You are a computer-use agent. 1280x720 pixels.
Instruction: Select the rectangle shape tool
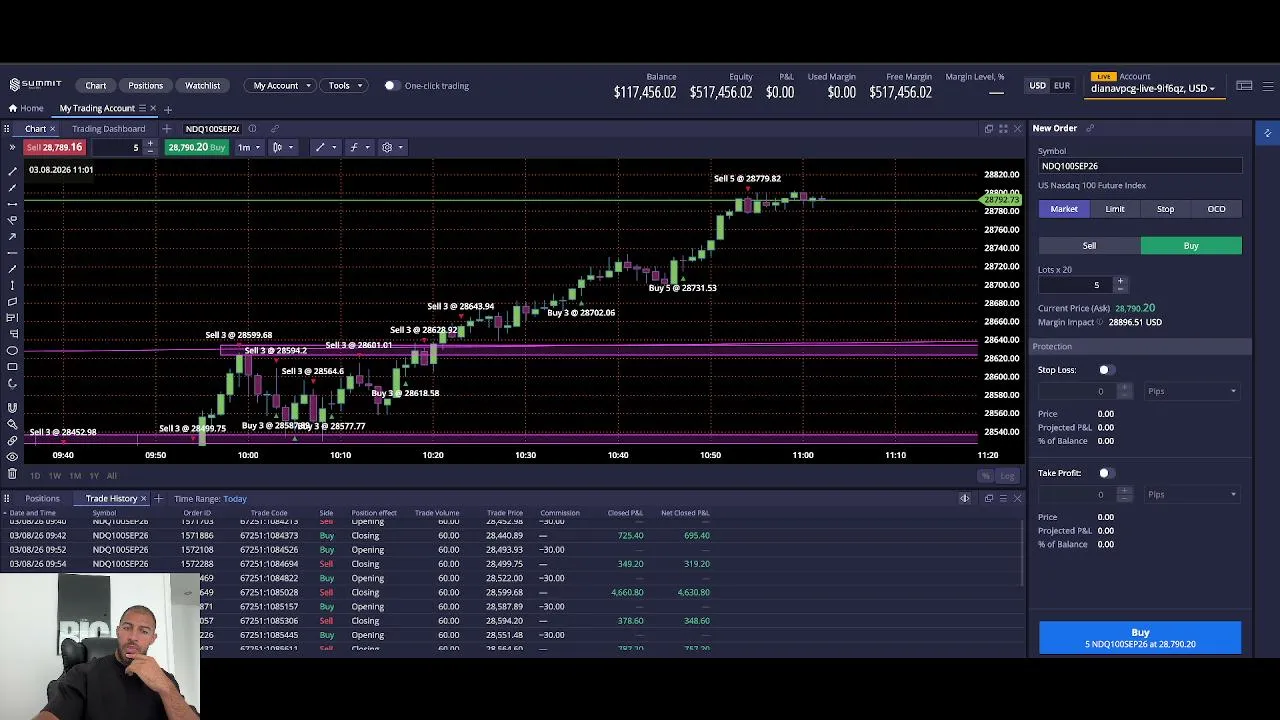12,366
